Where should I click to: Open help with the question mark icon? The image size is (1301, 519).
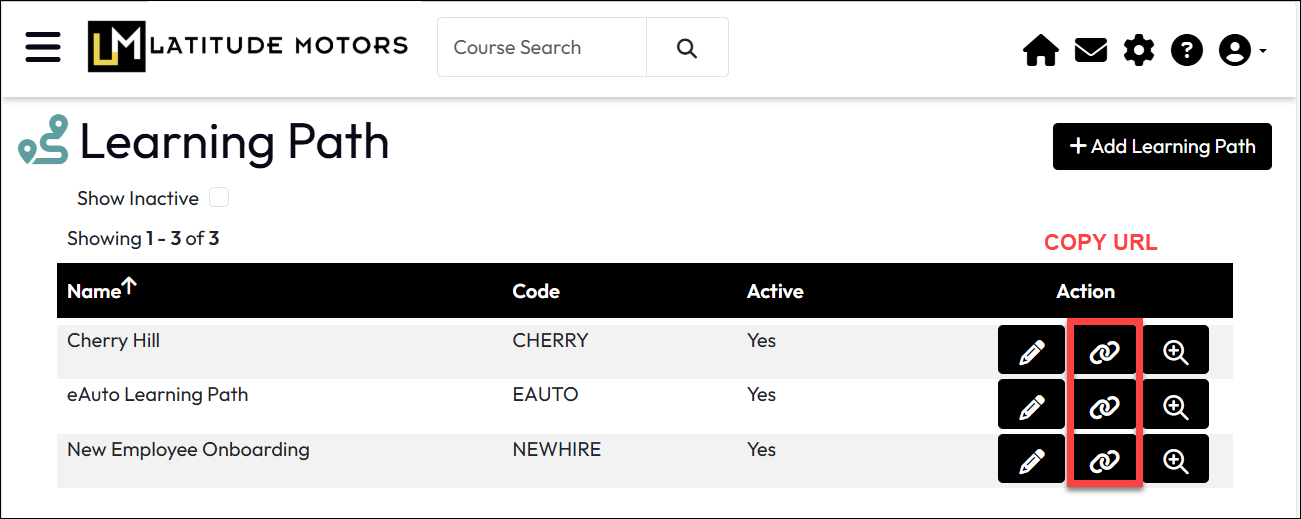[x=1186, y=50]
